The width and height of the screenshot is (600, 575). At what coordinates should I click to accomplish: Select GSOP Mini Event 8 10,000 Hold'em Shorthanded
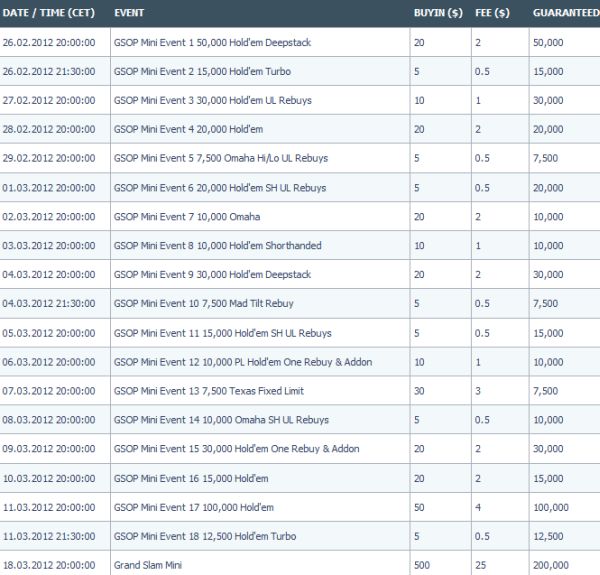click(217, 246)
